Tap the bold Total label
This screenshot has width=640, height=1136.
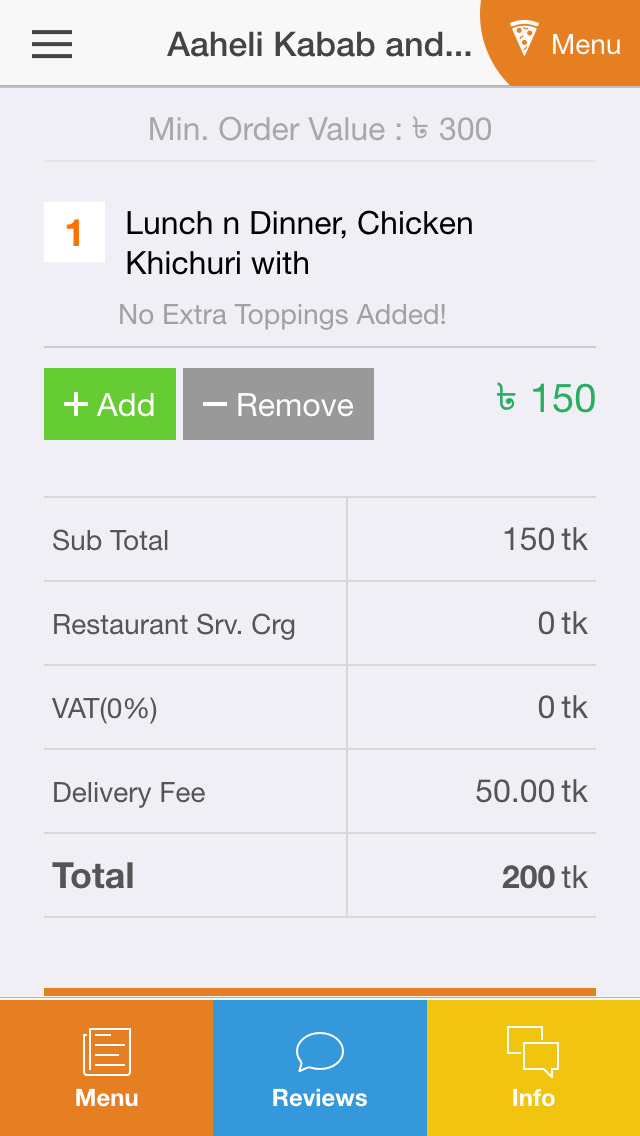coord(93,876)
